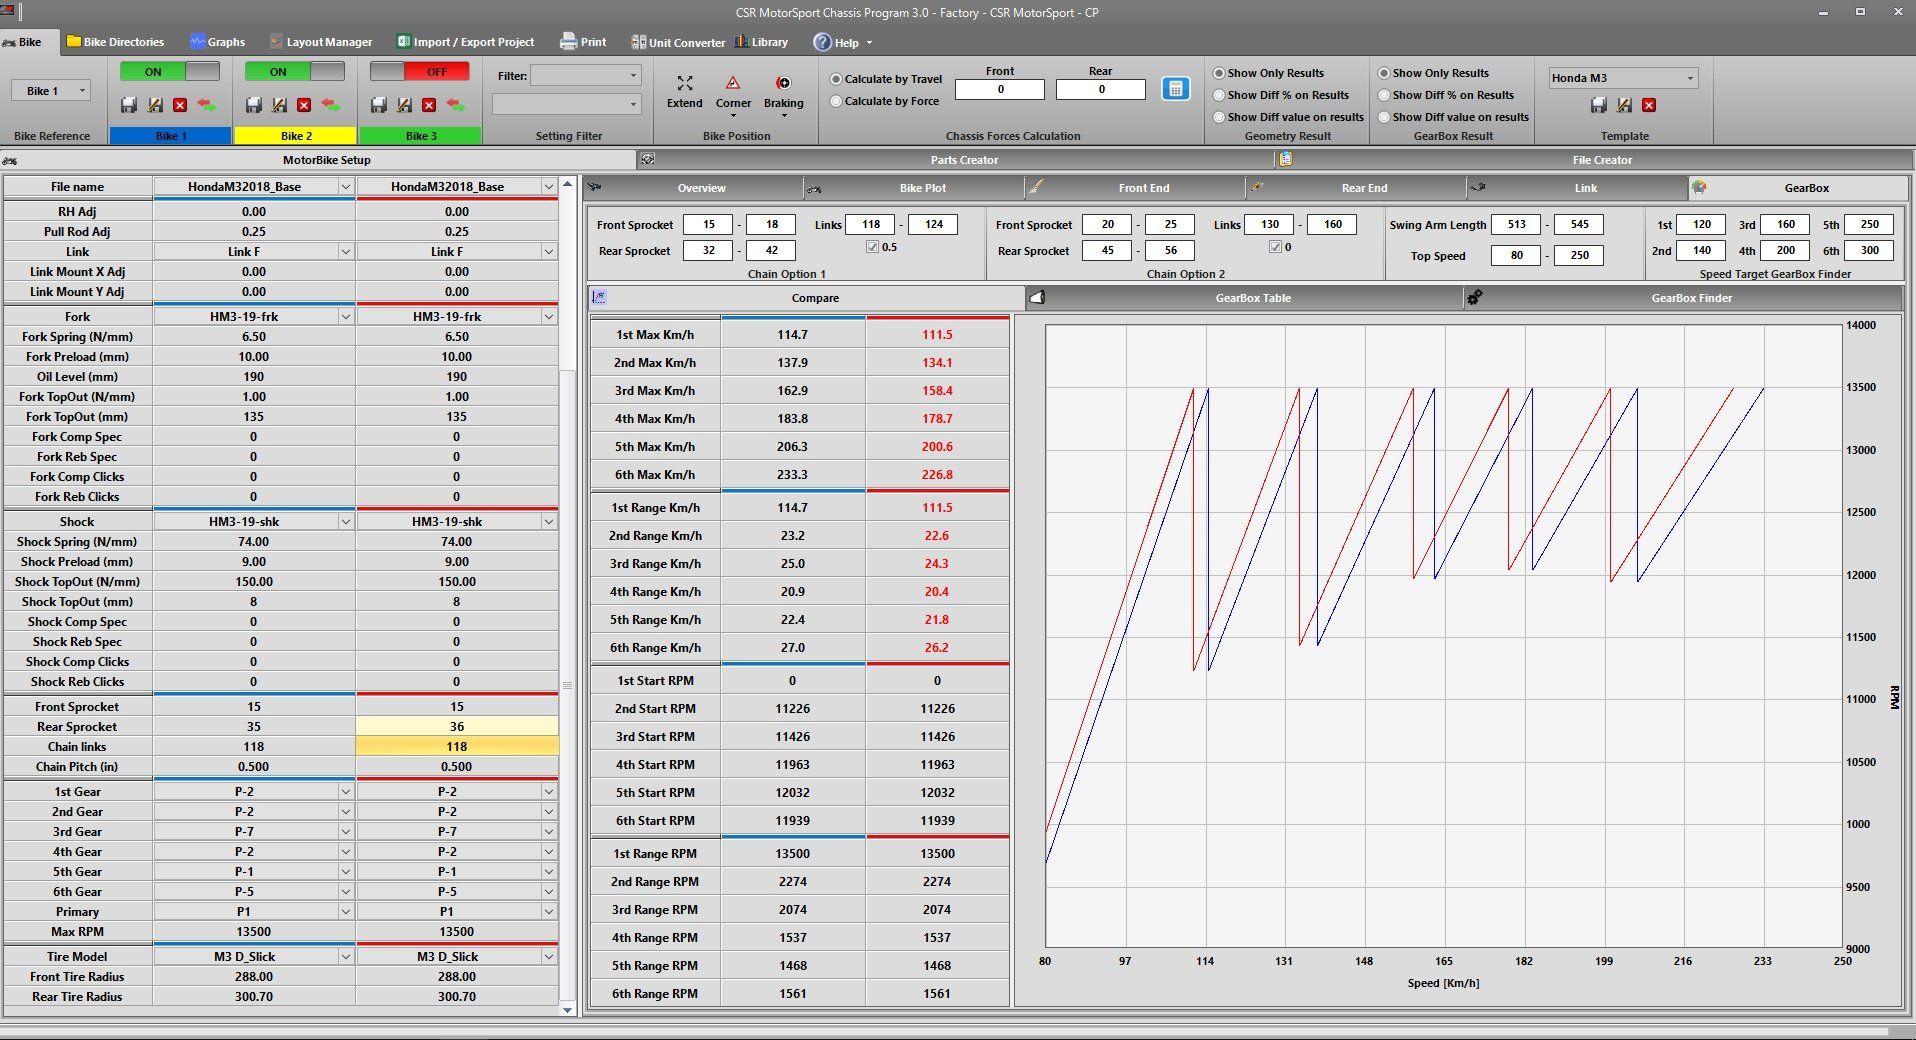
Task: Click the blue chassis forces calculator icon
Action: [1175, 89]
